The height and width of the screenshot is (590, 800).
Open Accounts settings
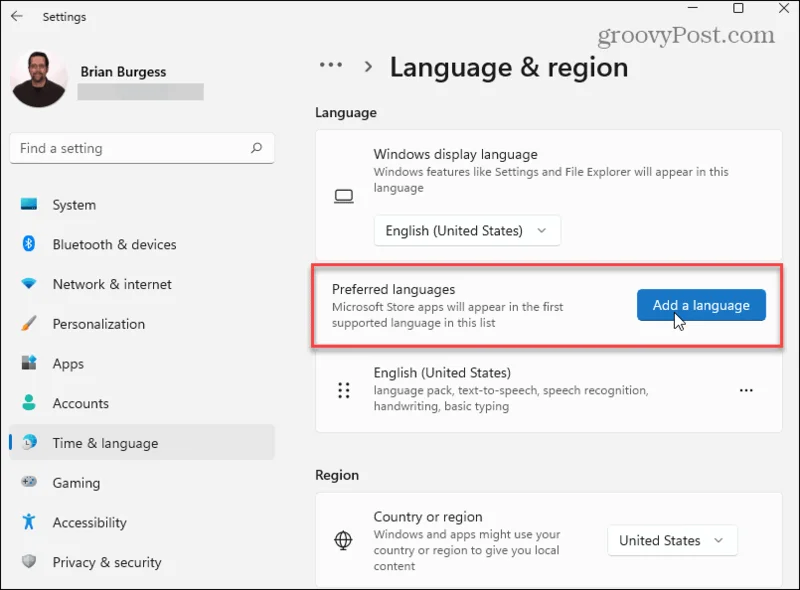pos(141,403)
